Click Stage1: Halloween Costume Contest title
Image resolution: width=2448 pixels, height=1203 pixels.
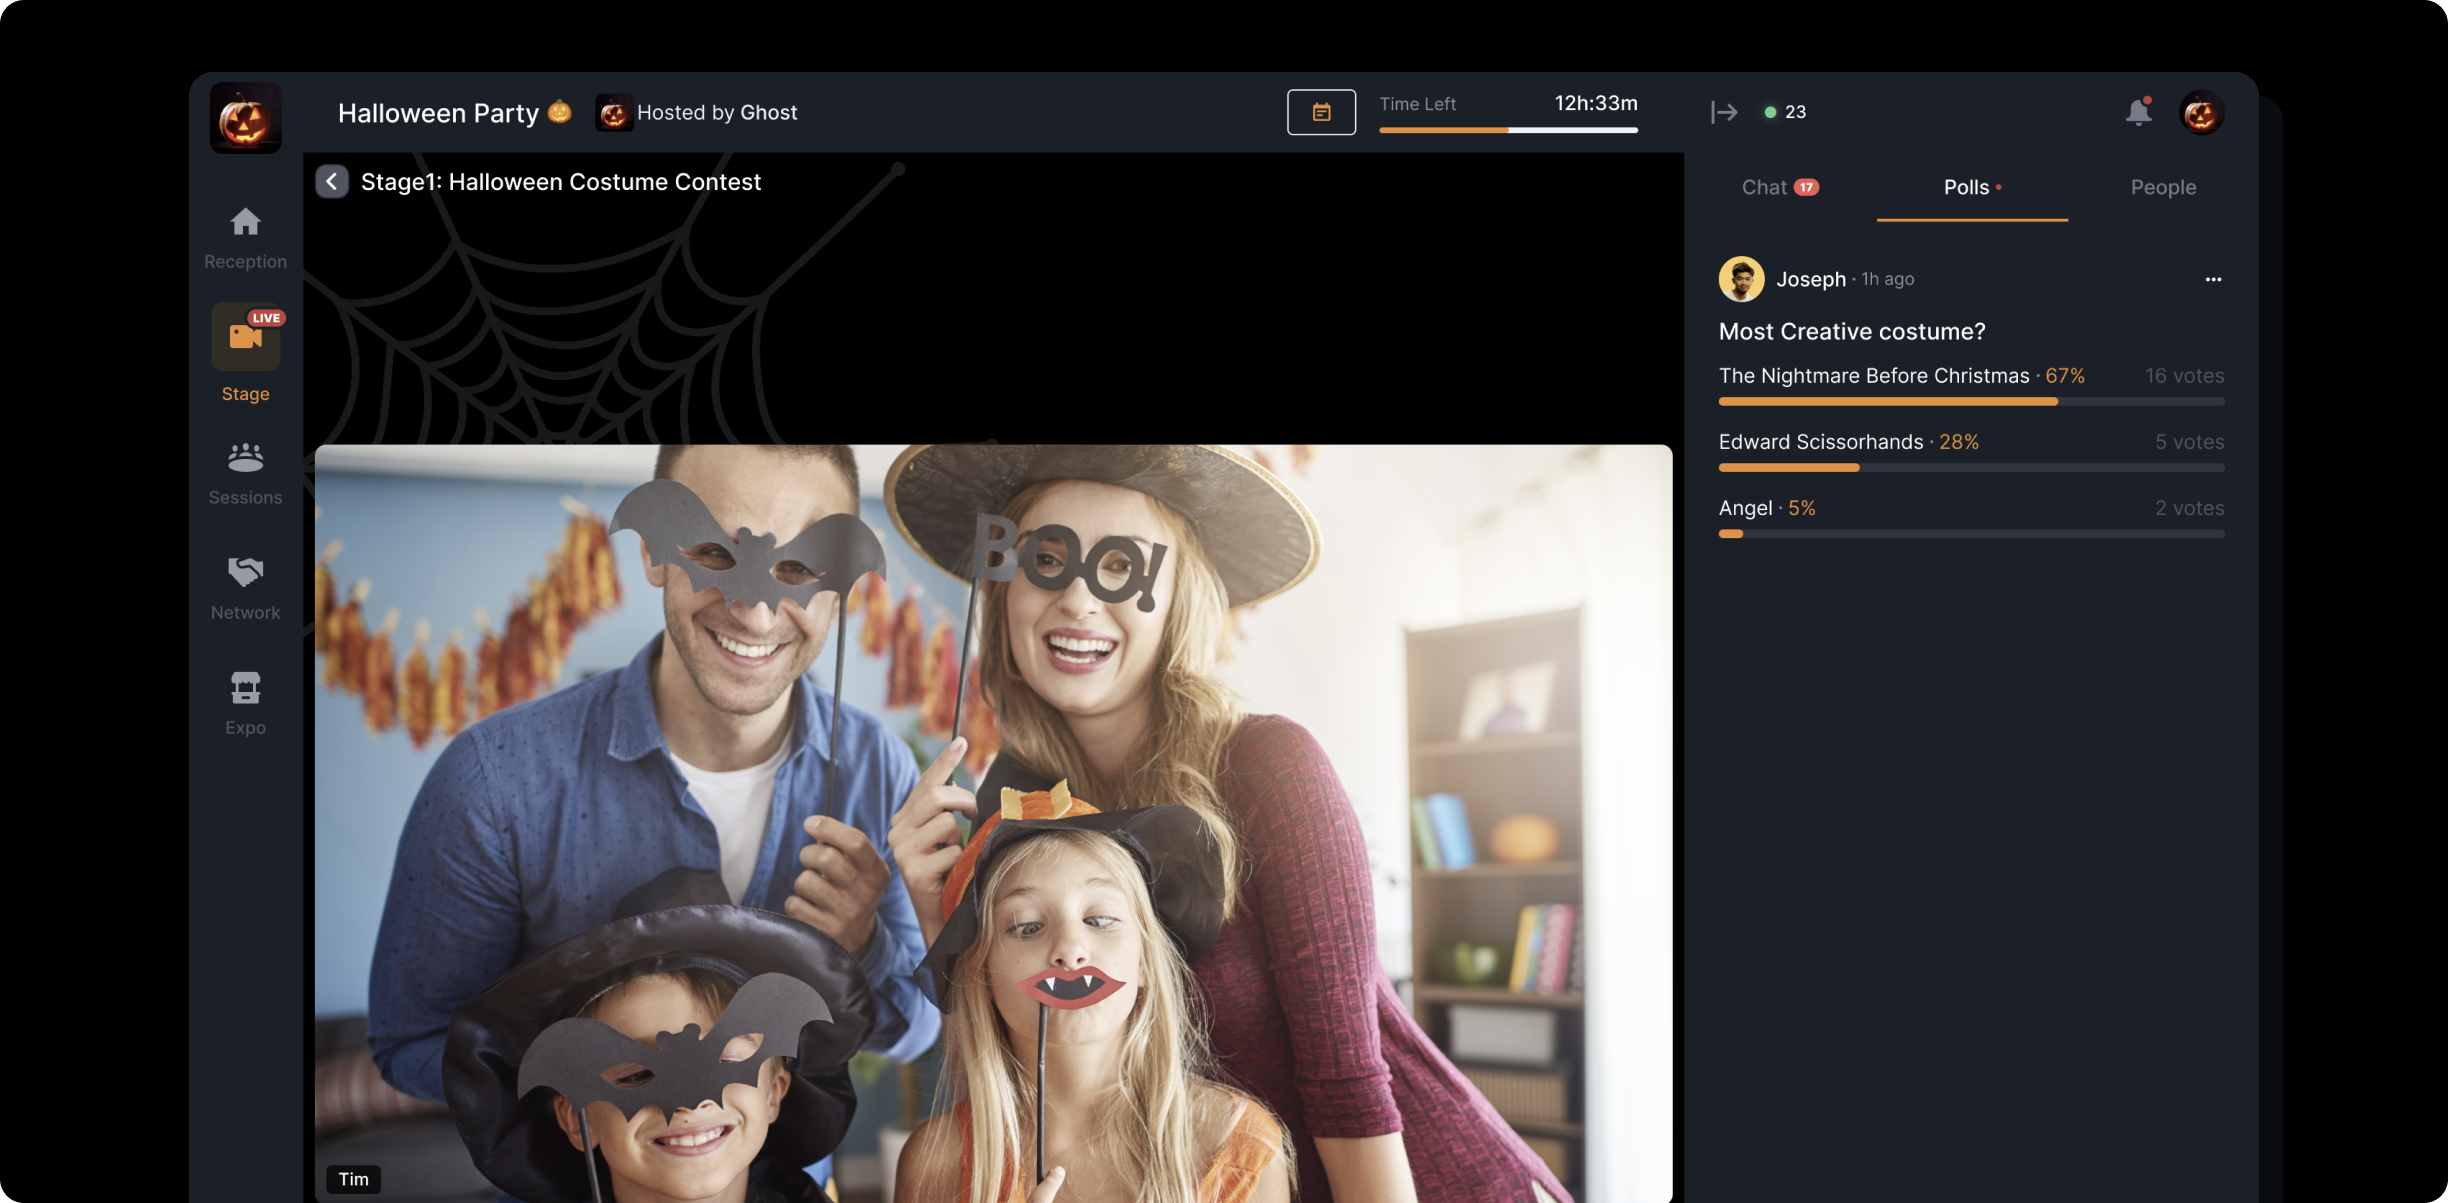coord(561,182)
